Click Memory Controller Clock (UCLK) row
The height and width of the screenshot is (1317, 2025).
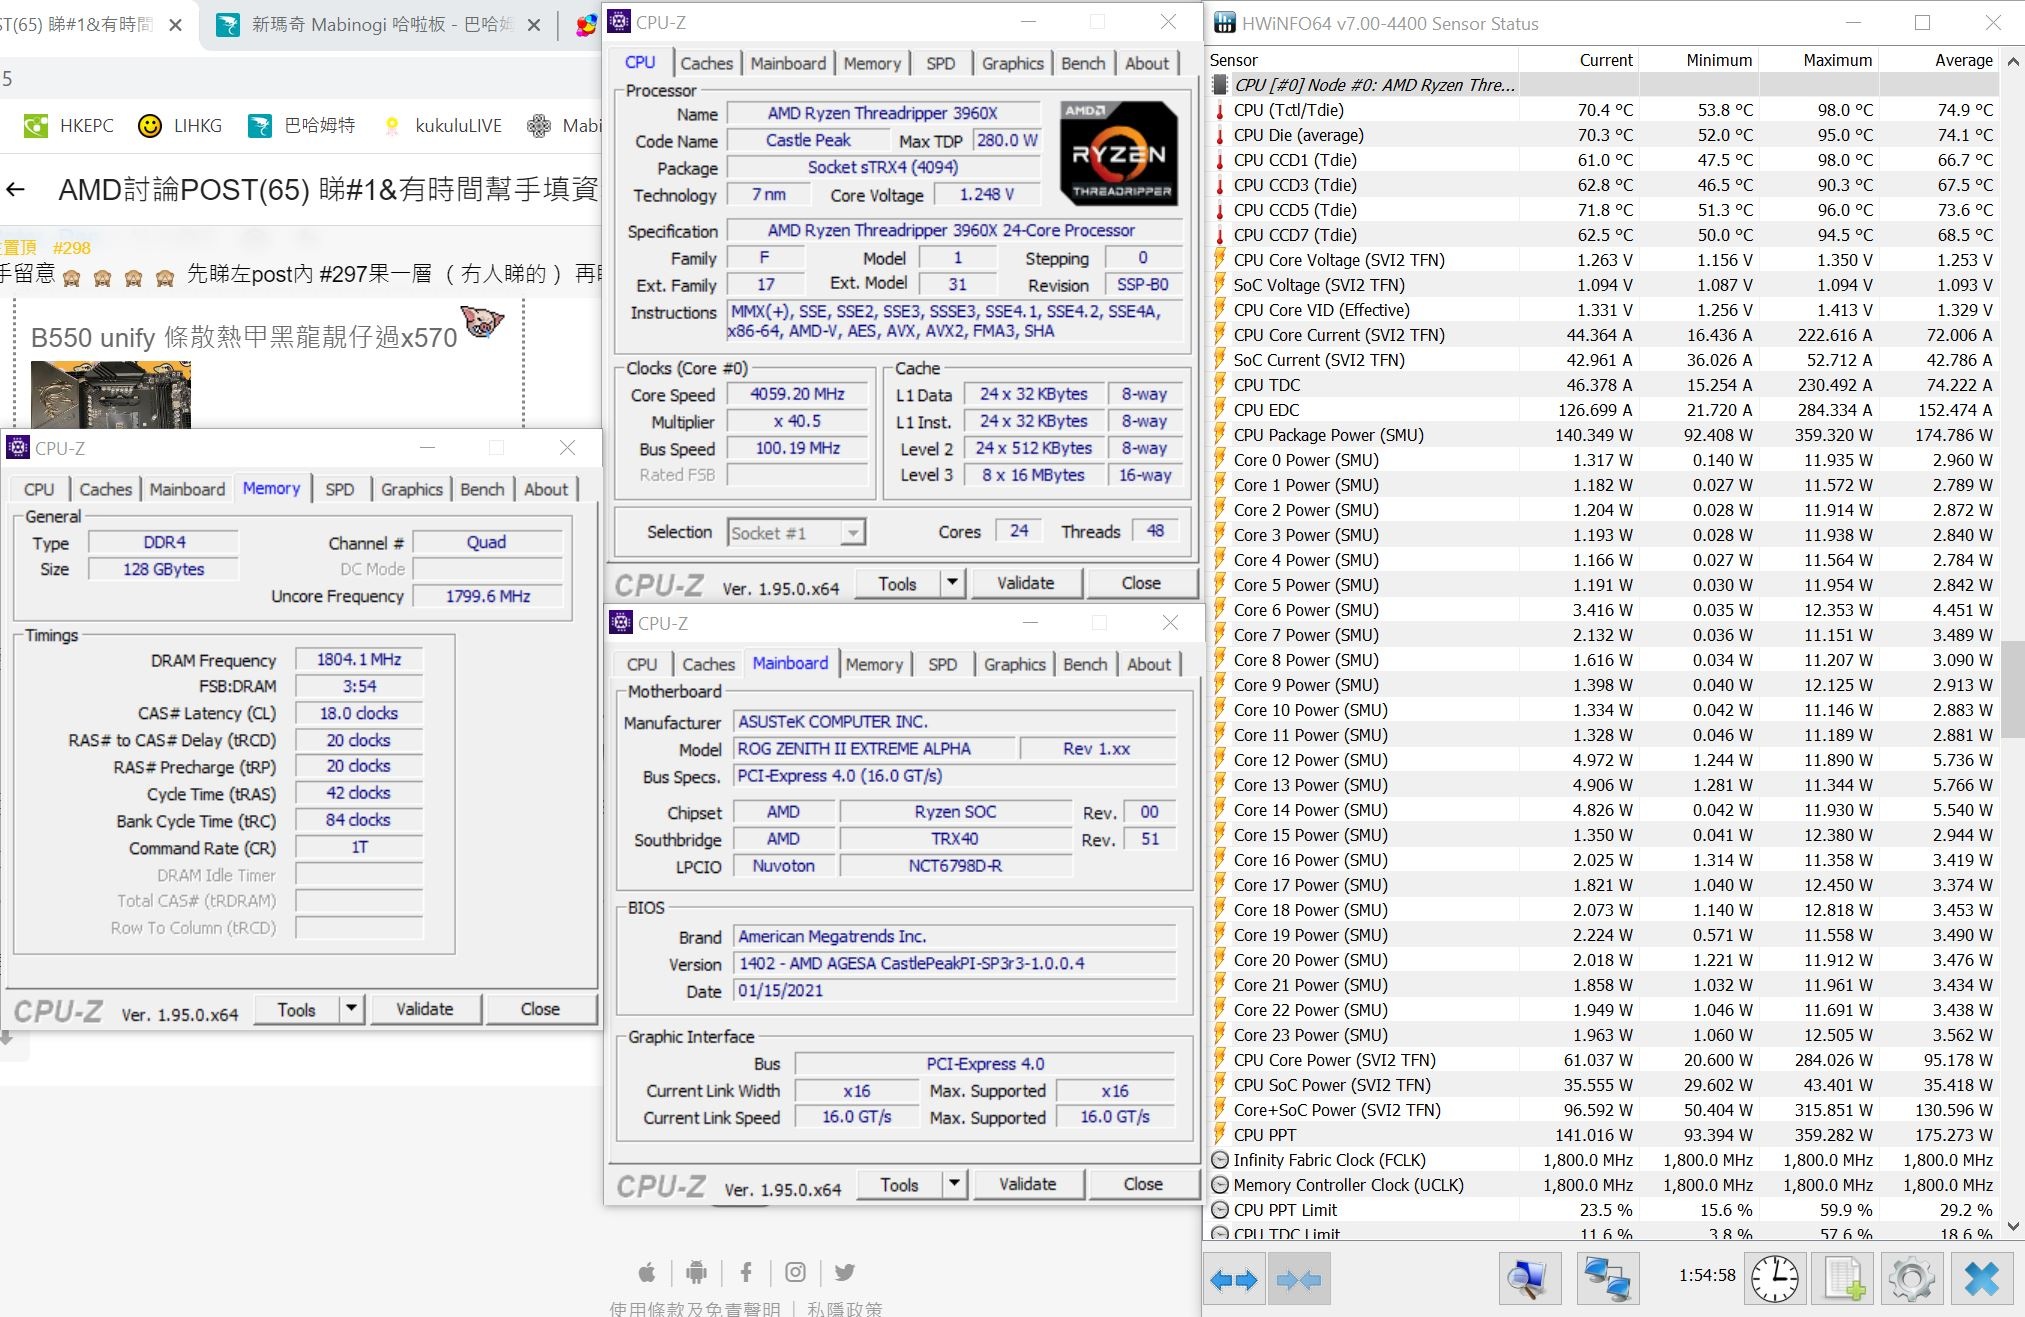click(1603, 1185)
